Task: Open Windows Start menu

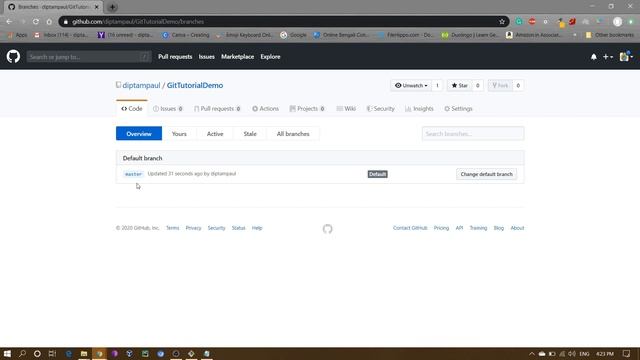Action: coord(7,353)
